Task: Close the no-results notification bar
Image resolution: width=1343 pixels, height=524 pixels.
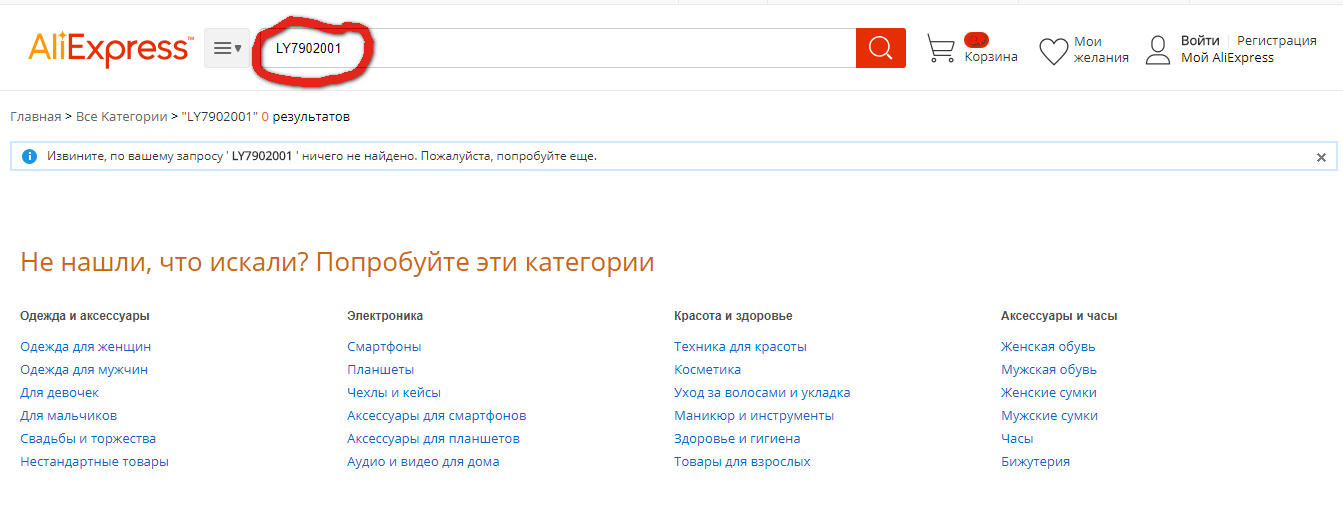Action: click(x=1321, y=157)
